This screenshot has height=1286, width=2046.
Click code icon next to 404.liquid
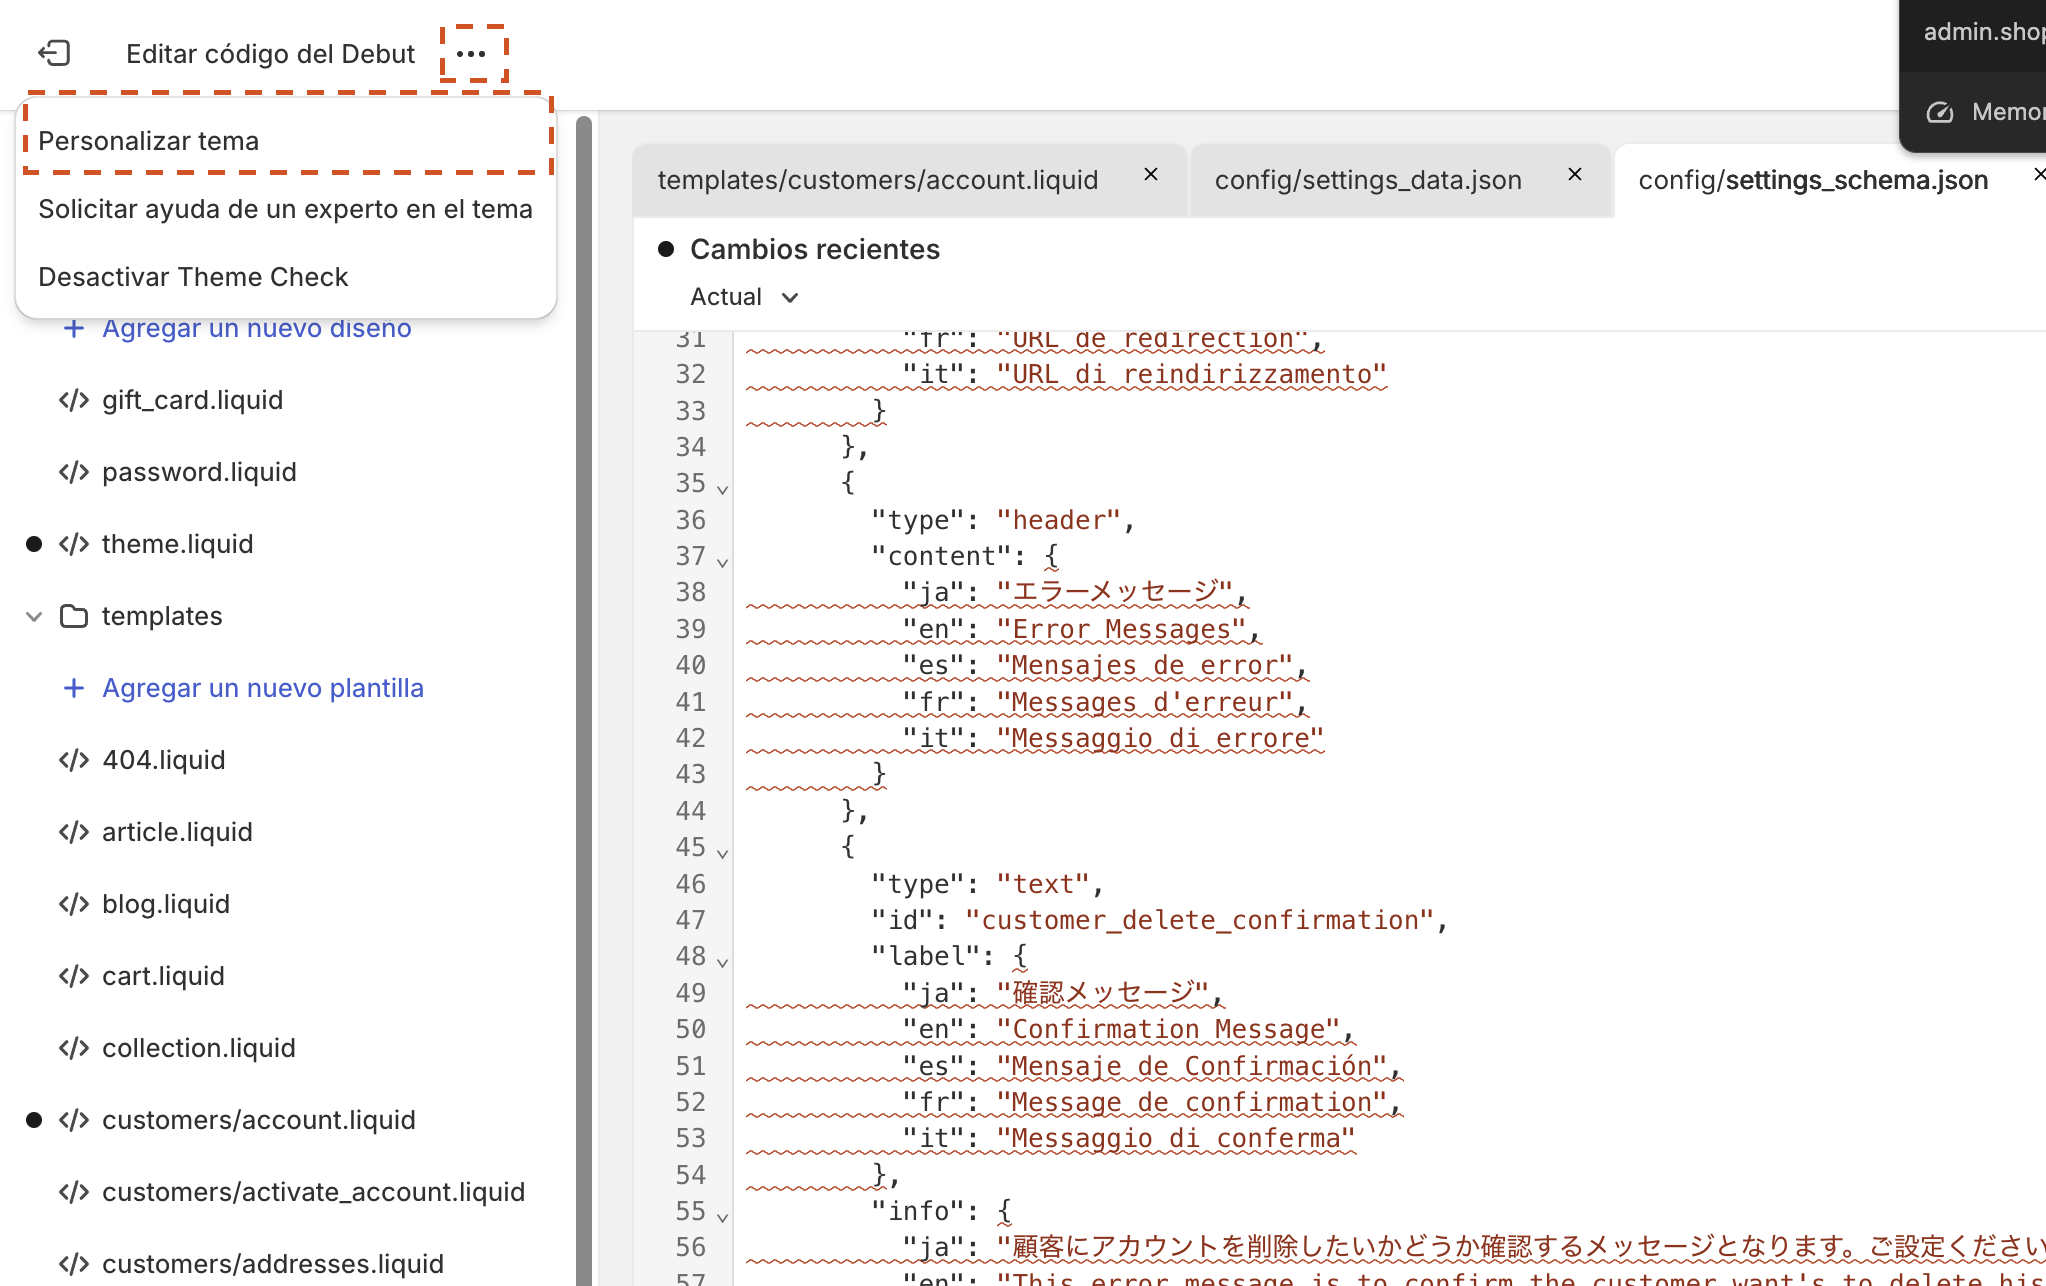[x=74, y=760]
